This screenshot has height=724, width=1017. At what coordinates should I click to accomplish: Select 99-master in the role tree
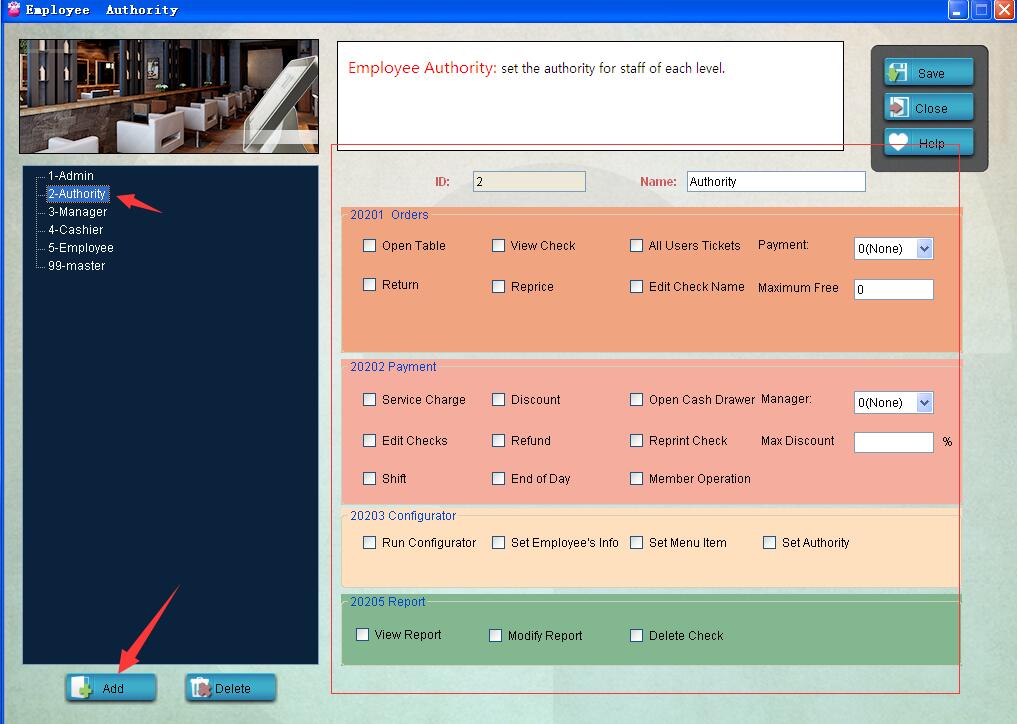click(x=77, y=265)
